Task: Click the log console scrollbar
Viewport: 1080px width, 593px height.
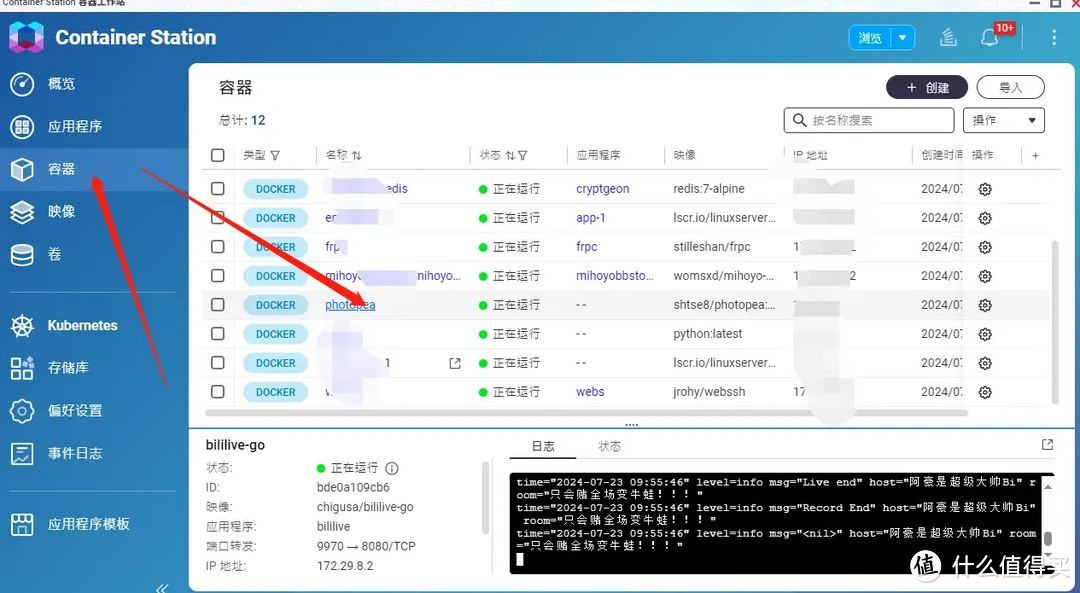Action: click(1047, 539)
